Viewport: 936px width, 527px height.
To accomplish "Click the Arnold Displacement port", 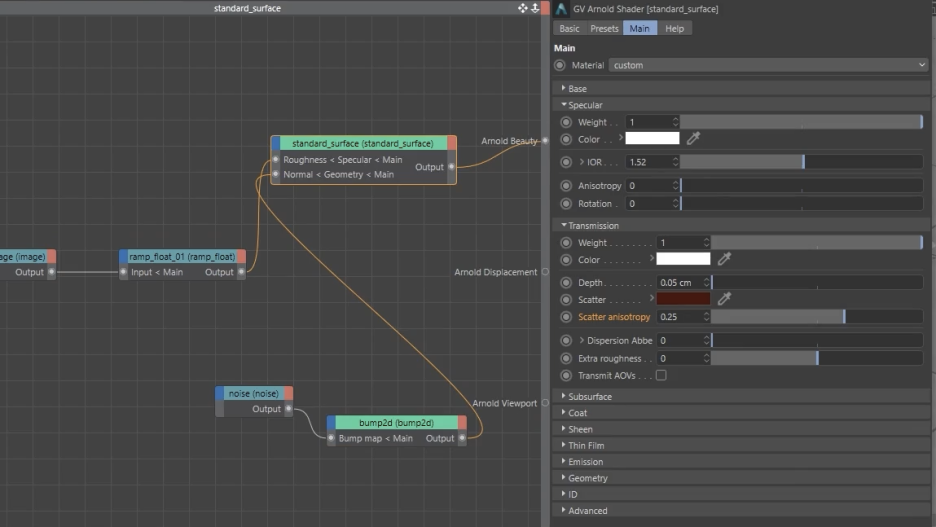I will coord(545,272).
